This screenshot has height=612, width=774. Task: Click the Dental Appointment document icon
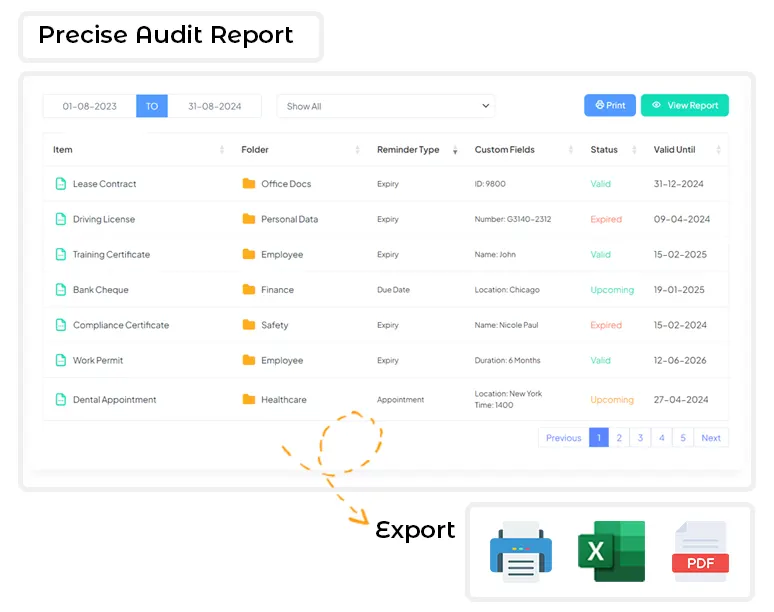click(x=61, y=400)
